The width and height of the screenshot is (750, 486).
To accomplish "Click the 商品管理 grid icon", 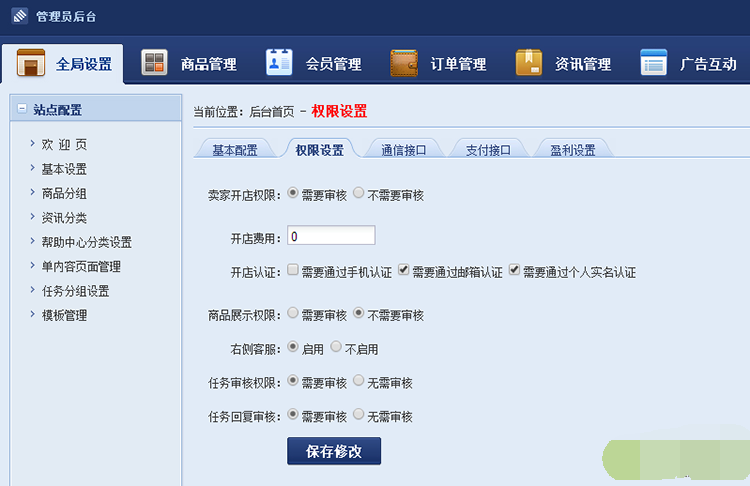I will tap(154, 63).
